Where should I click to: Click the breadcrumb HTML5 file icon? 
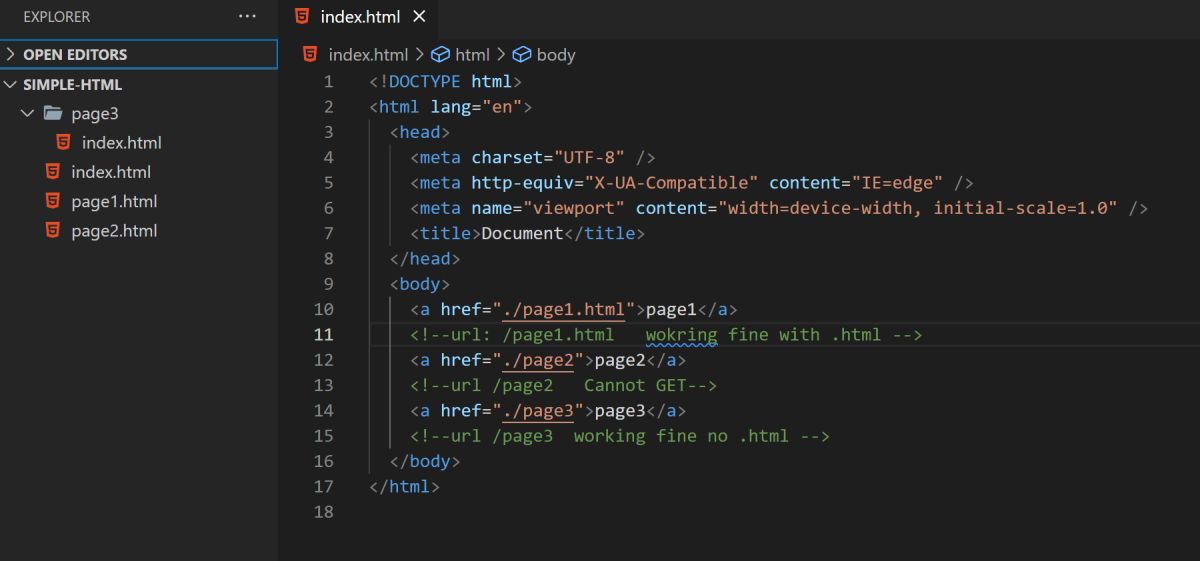[310, 54]
